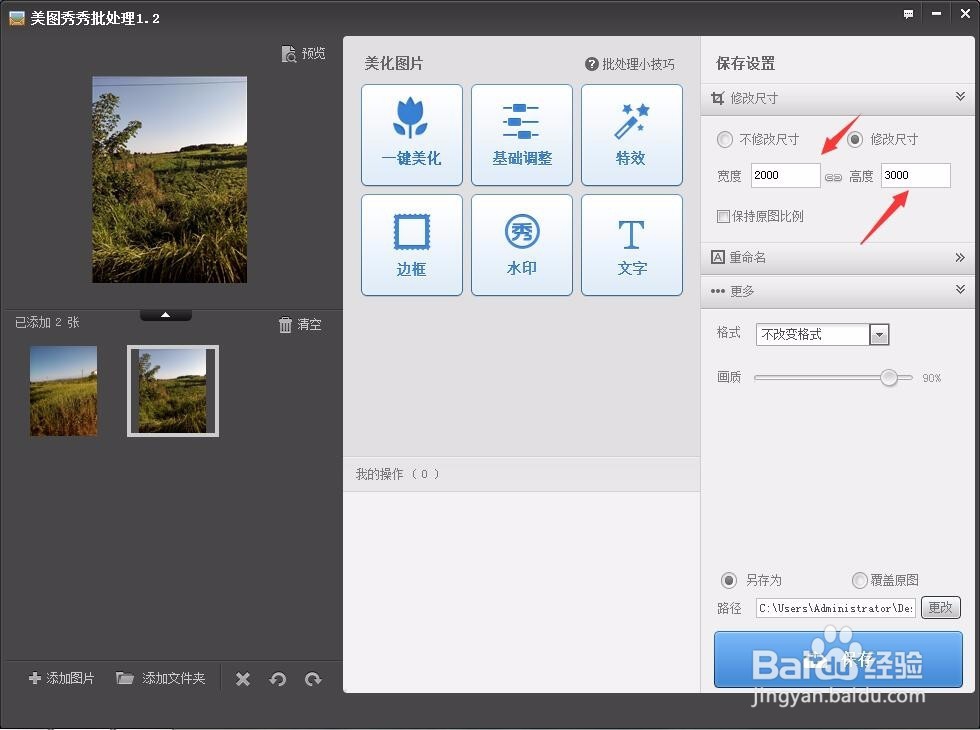Click the 宽度 width input field
The image size is (980, 730).
786,176
